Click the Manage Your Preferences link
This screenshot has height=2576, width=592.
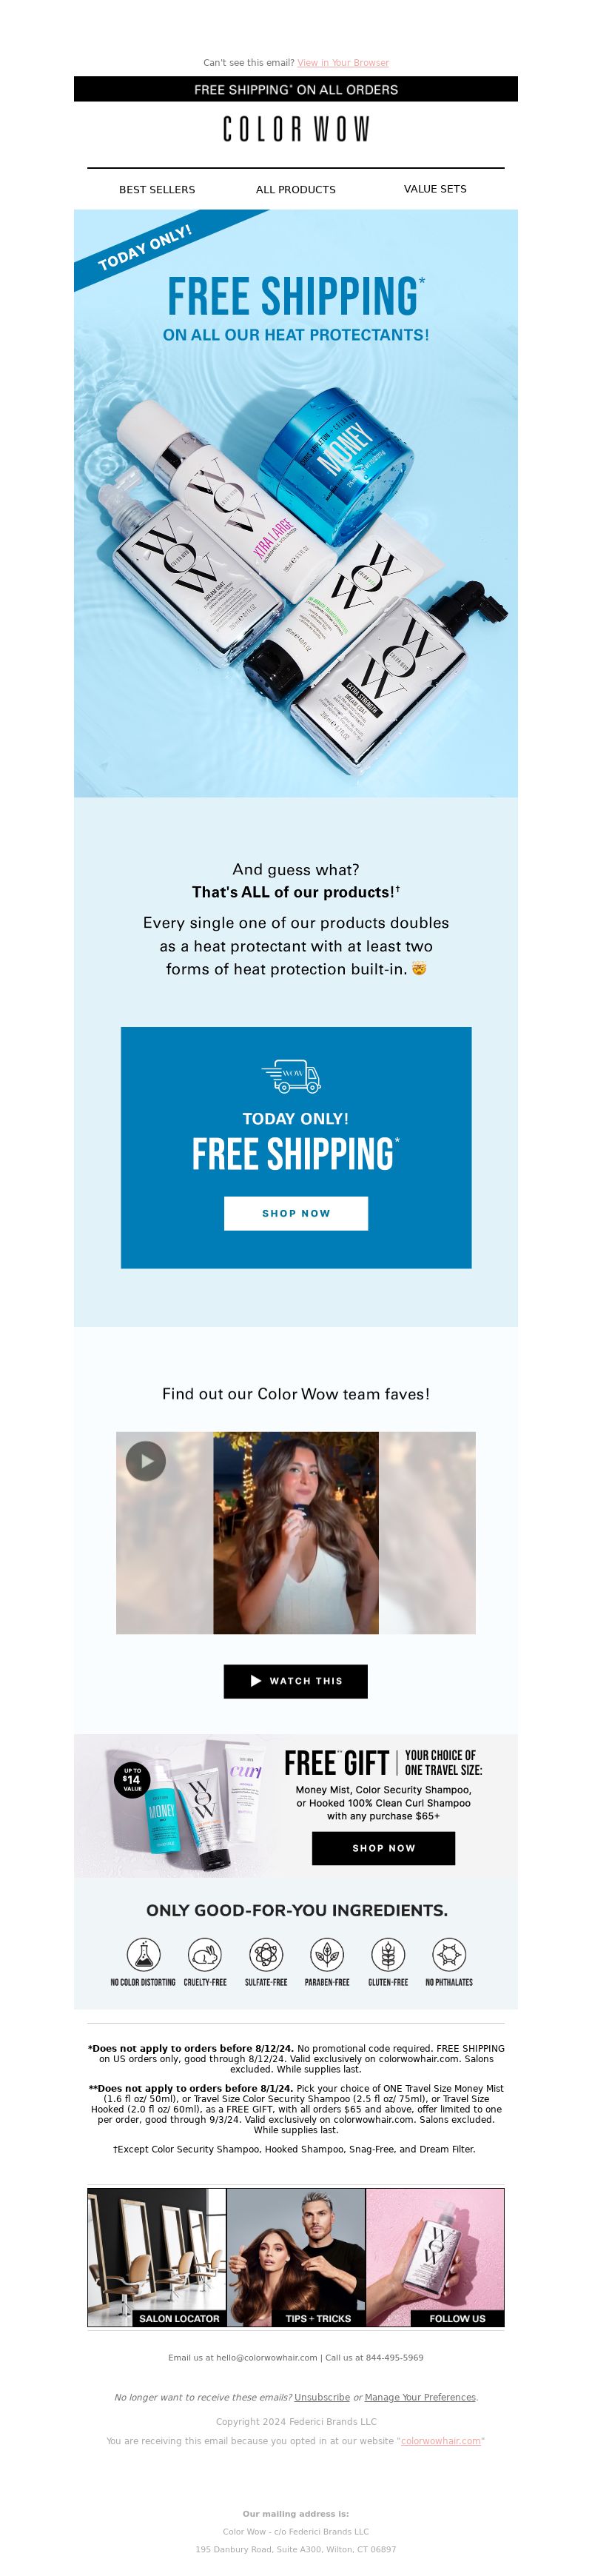coord(420,2397)
